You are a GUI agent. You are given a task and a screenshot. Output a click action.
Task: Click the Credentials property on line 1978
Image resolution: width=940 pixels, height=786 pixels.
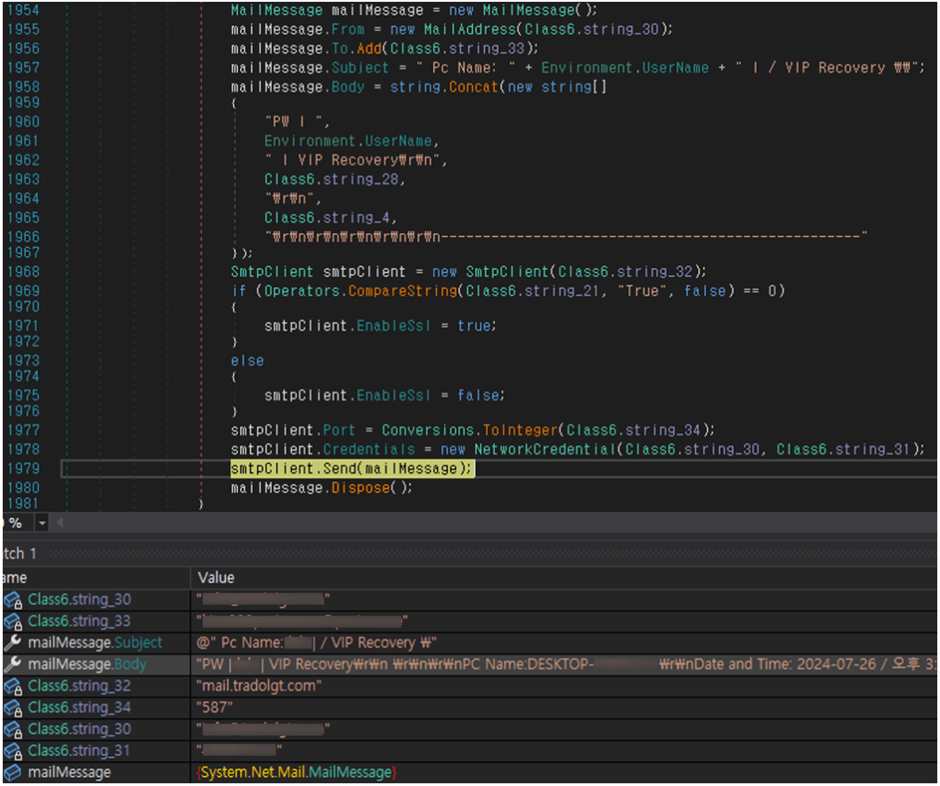point(369,450)
